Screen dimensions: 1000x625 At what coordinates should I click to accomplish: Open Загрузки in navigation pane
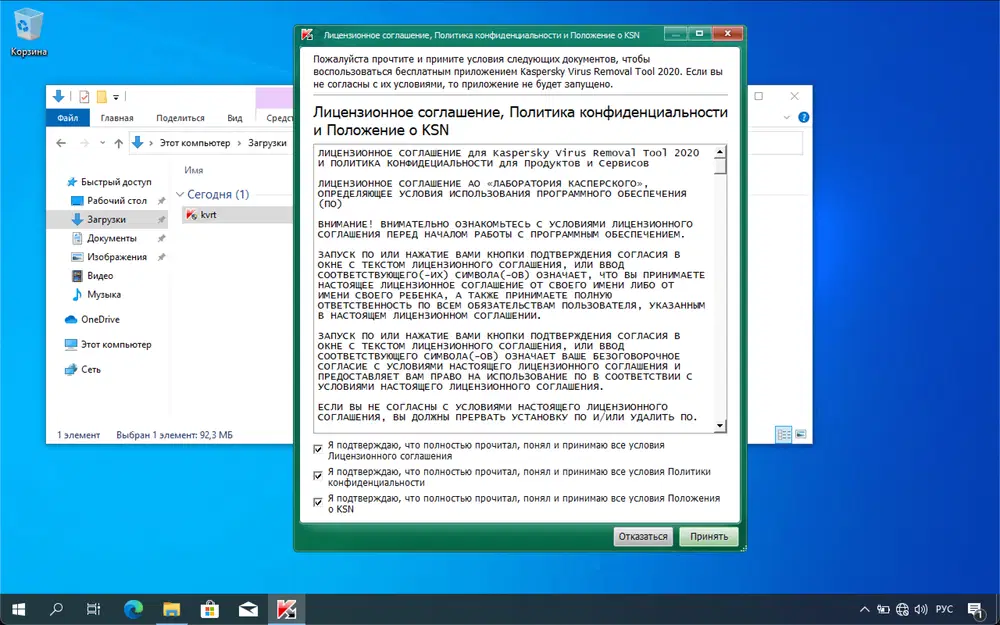pyautogui.click(x=107, y=219)
